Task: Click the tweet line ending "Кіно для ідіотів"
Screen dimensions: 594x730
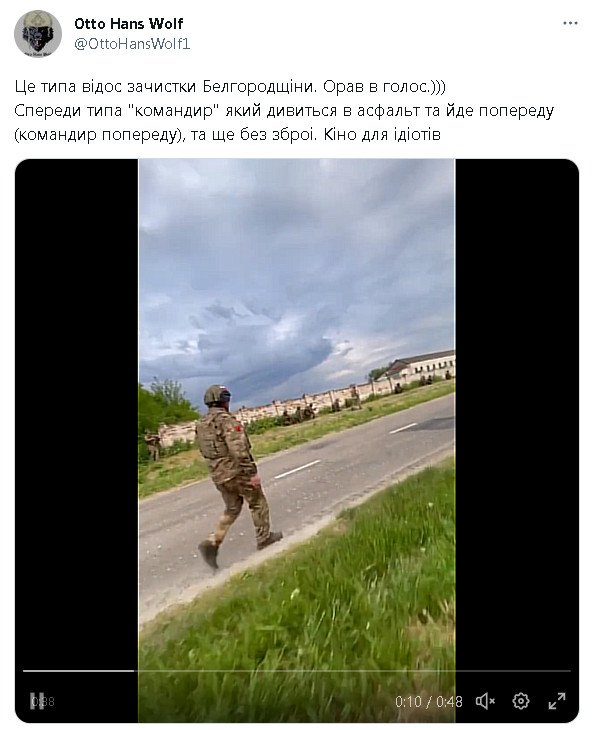Action: point(227,135)
